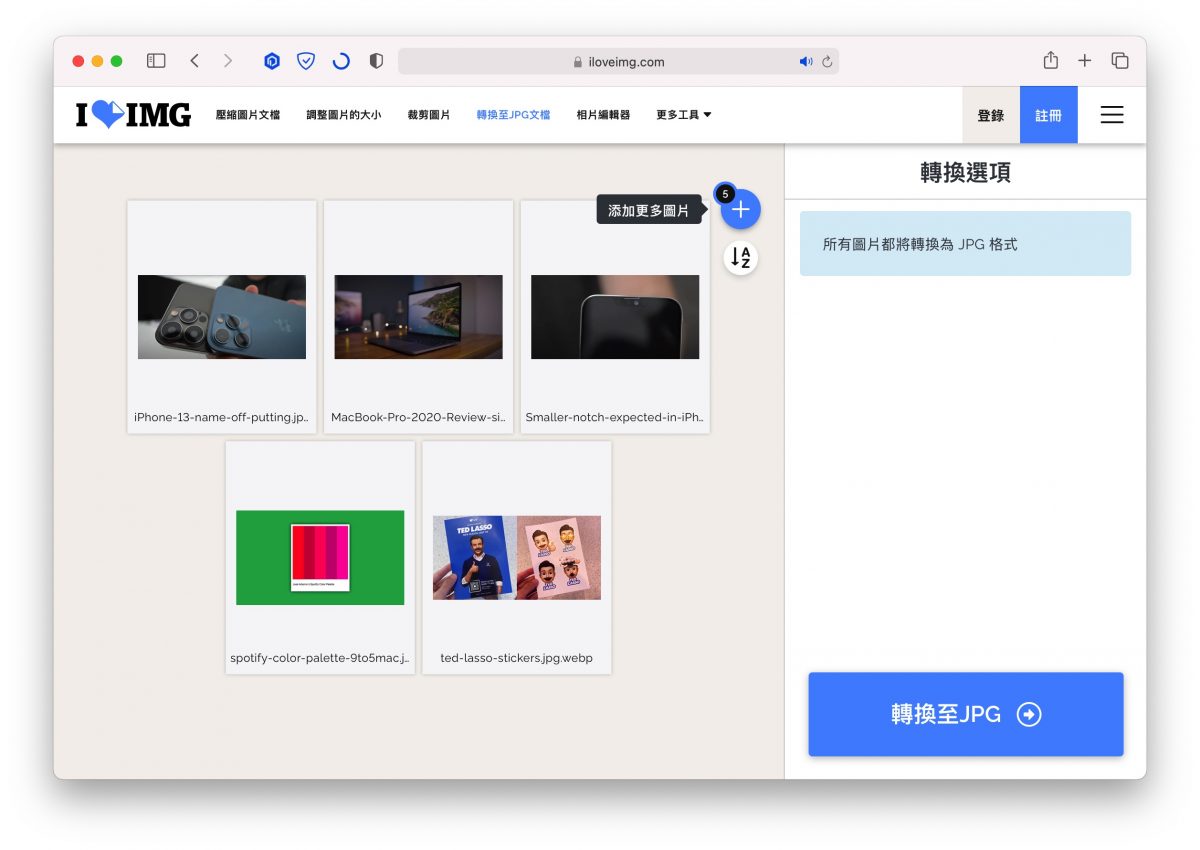Select Smaller-notch-expected image thumbnail

[x=615, y=317]
